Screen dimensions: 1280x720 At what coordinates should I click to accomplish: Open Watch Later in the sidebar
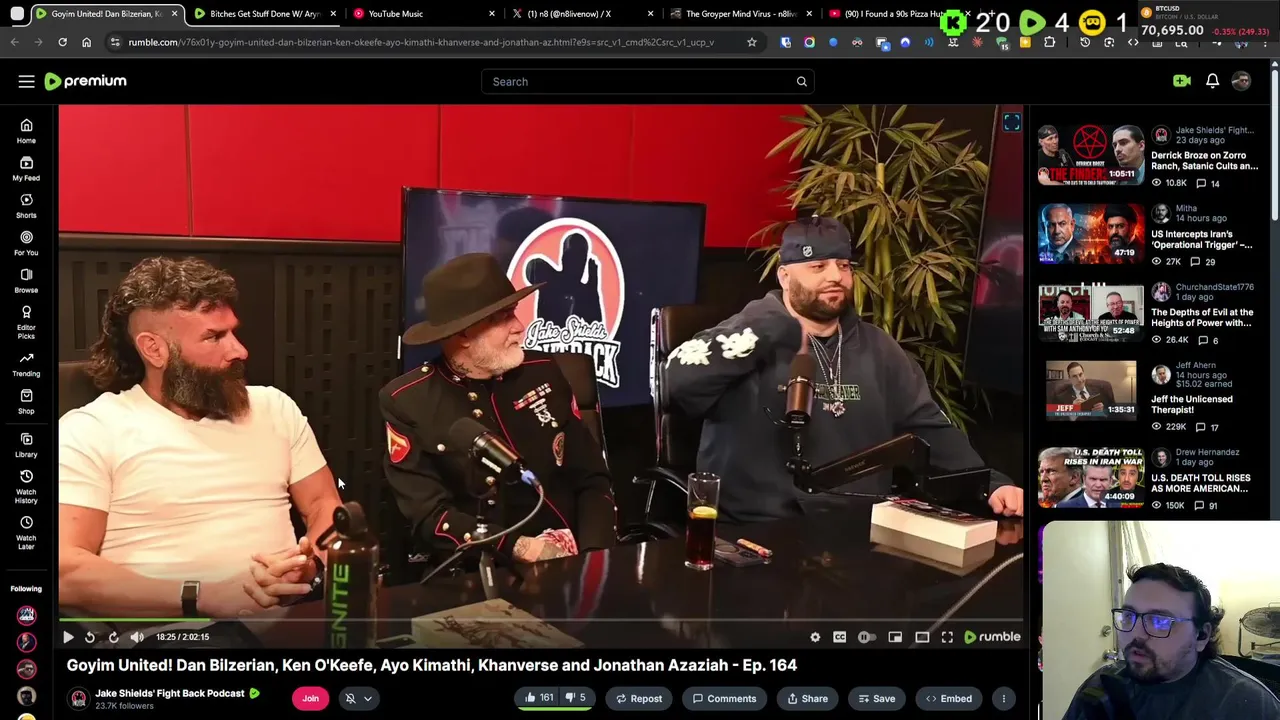tap(26, 531)
